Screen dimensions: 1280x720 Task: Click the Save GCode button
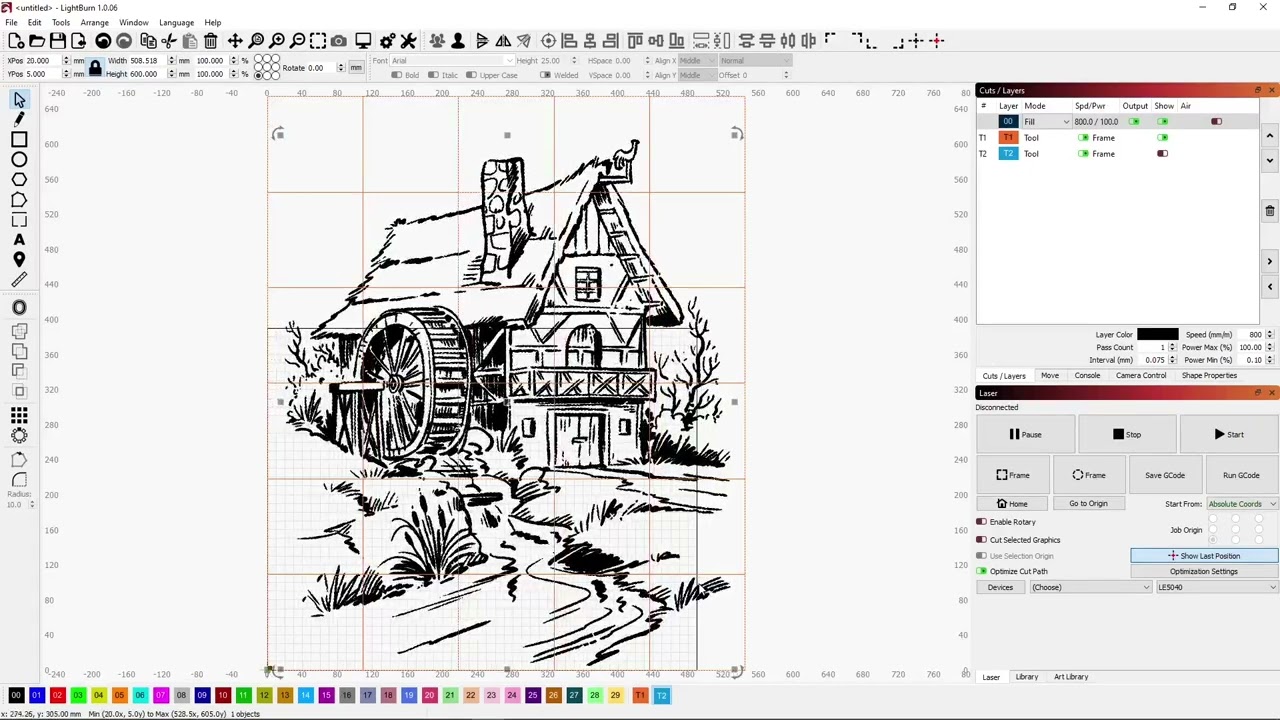1165,476
